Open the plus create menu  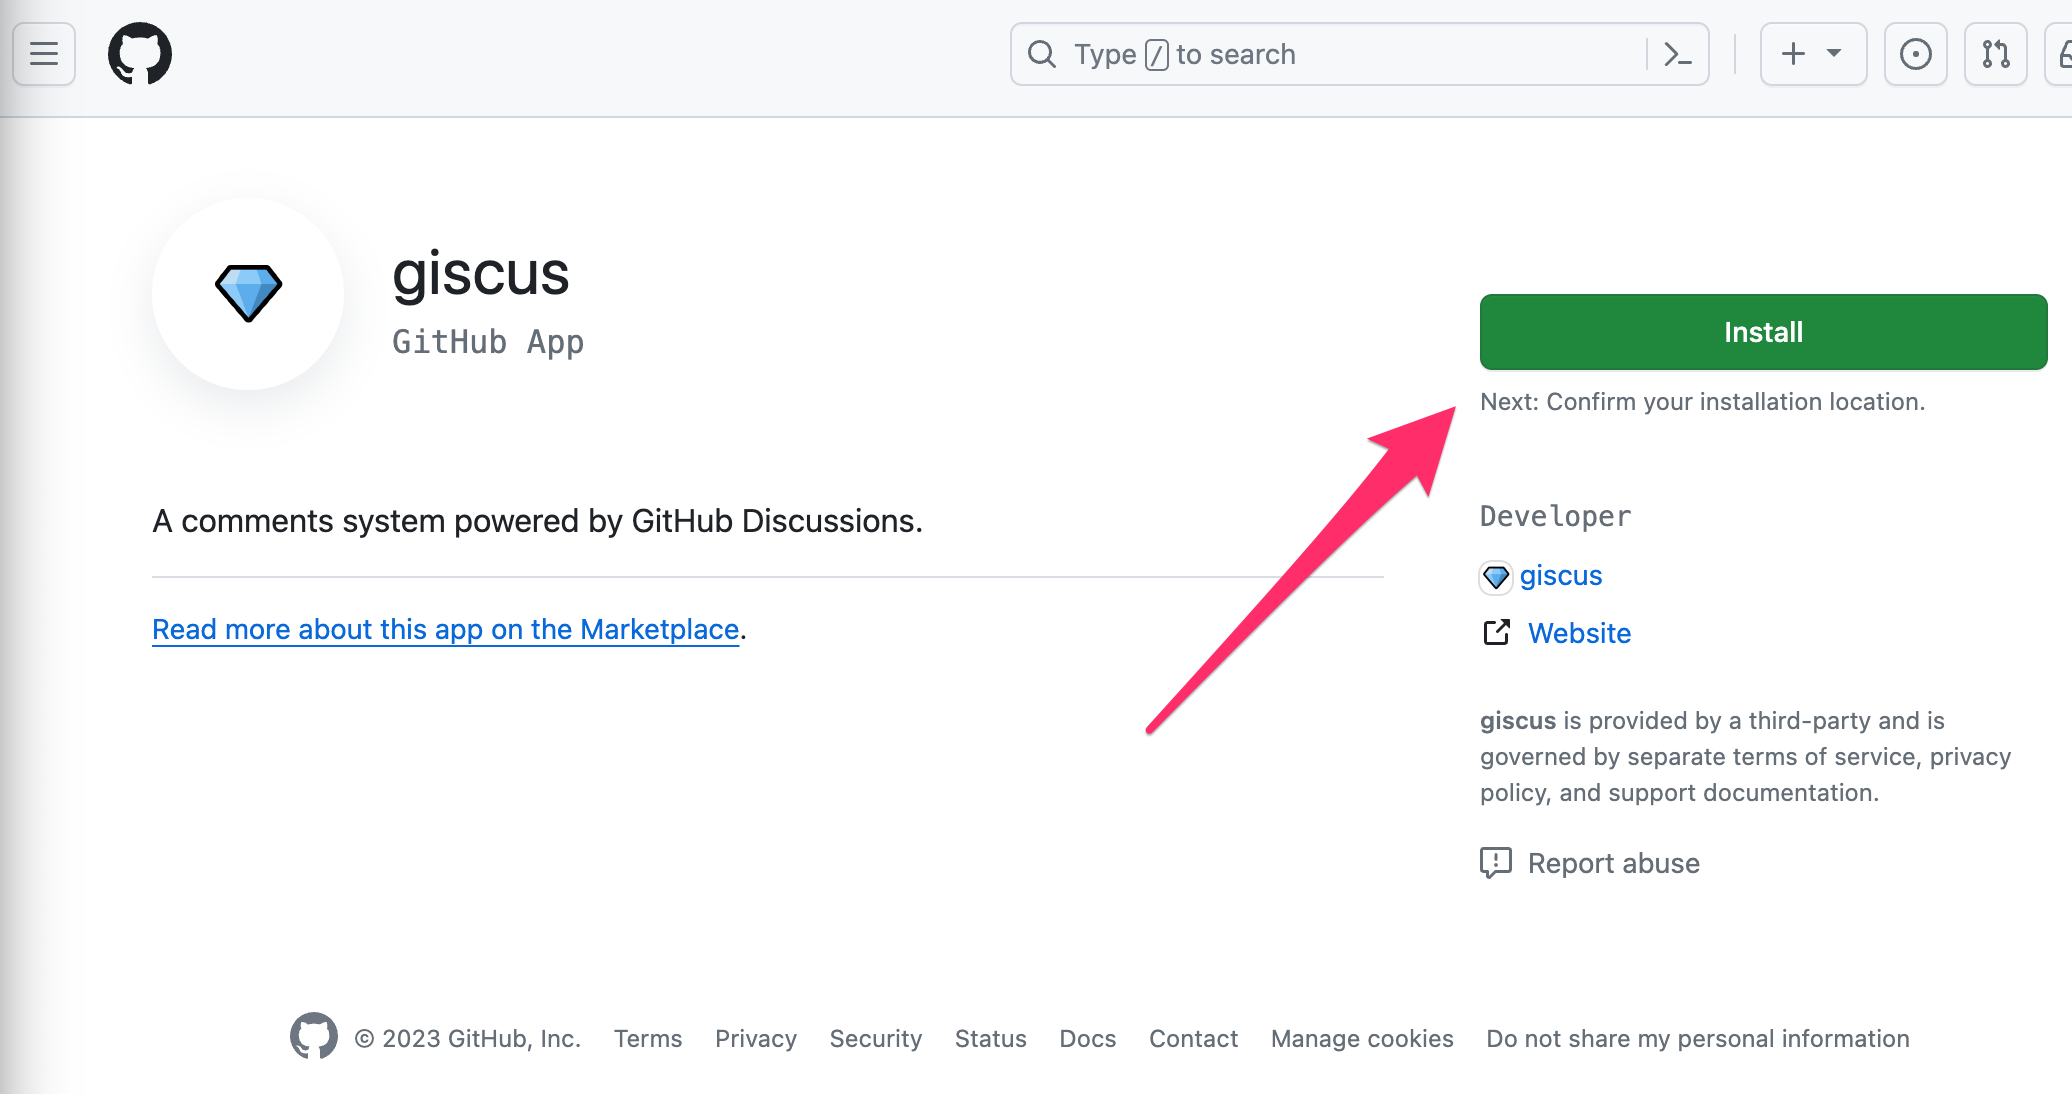click(1792, 53)
